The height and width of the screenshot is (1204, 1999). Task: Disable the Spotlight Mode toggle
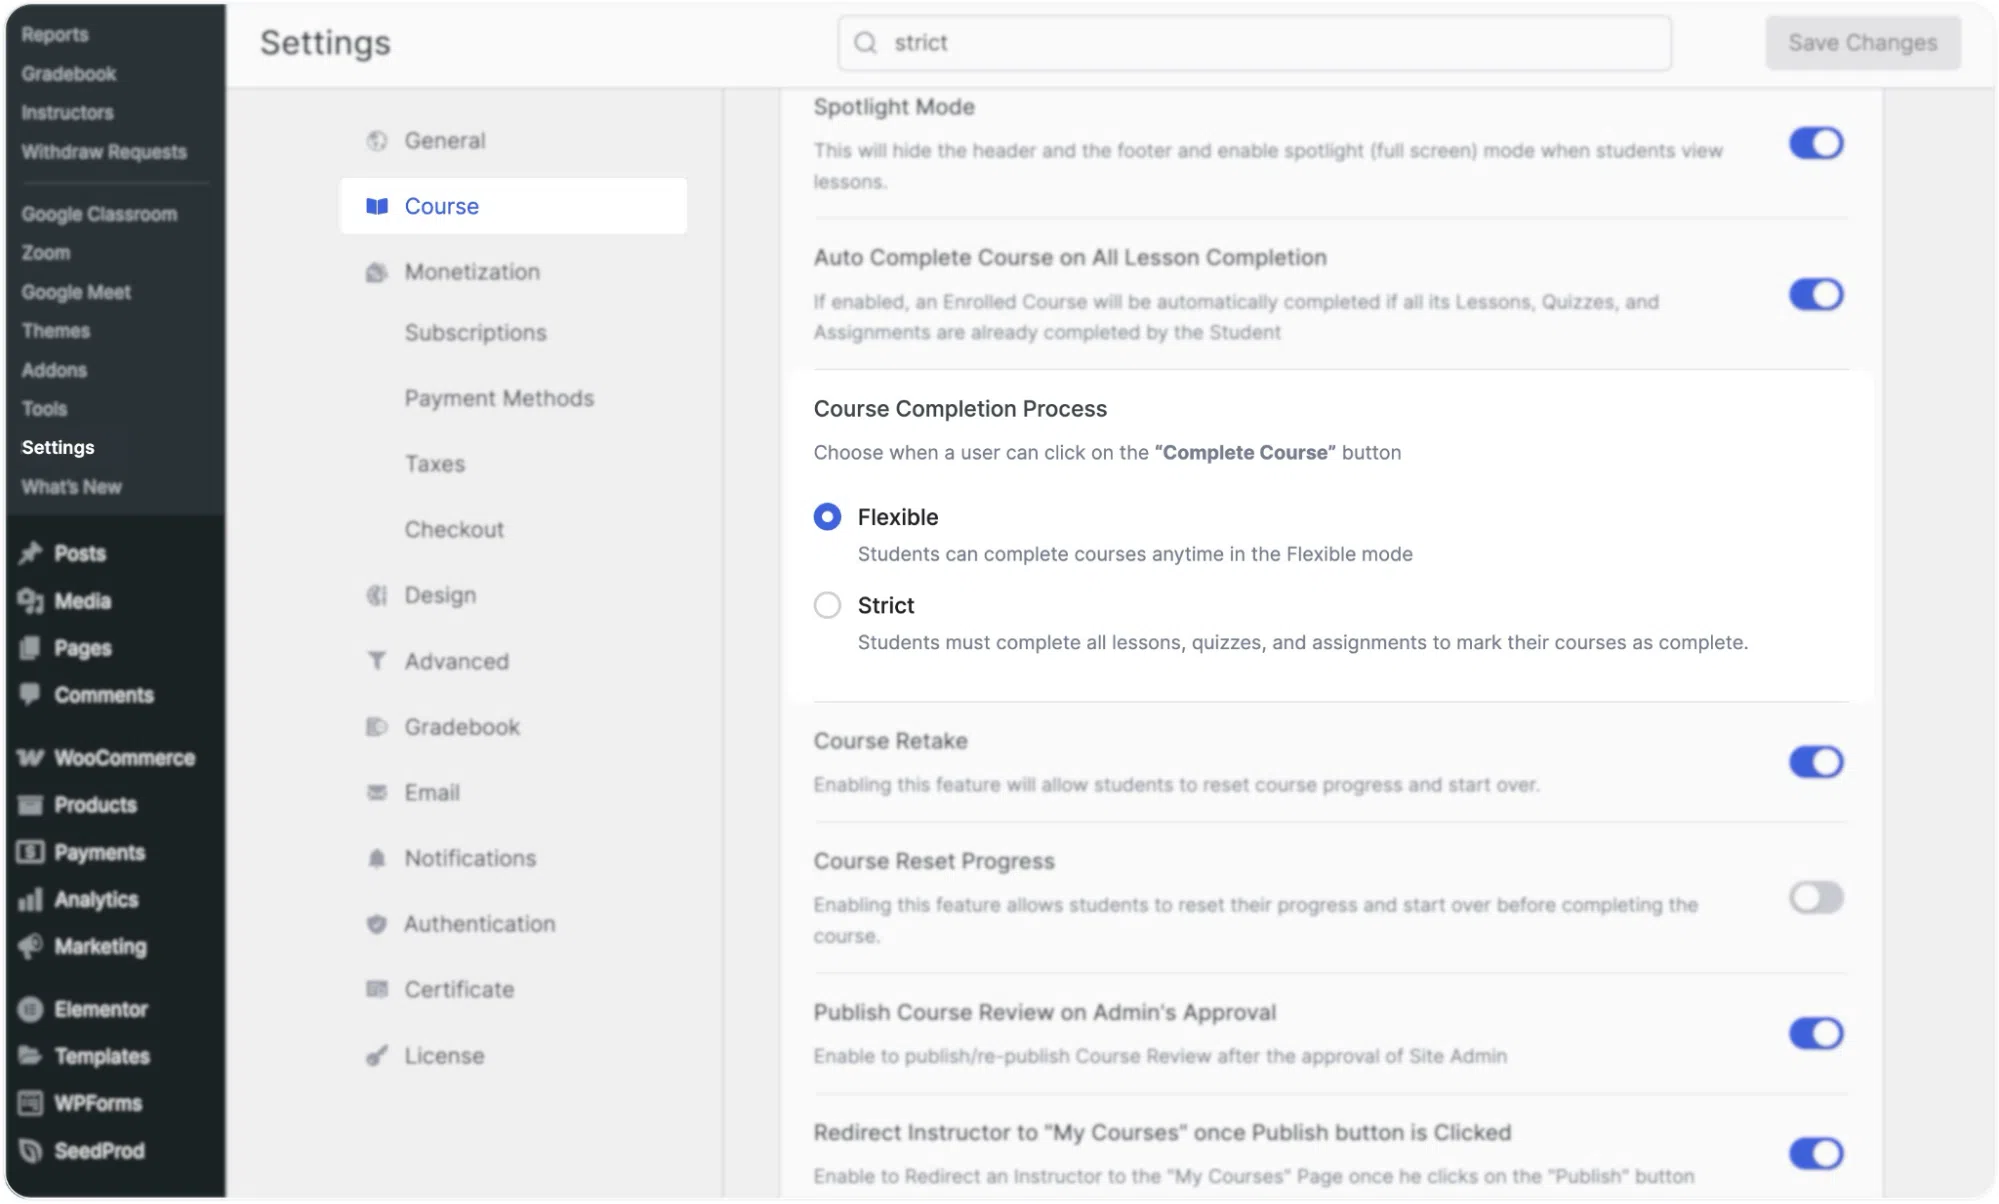[x=1816, y=144]
